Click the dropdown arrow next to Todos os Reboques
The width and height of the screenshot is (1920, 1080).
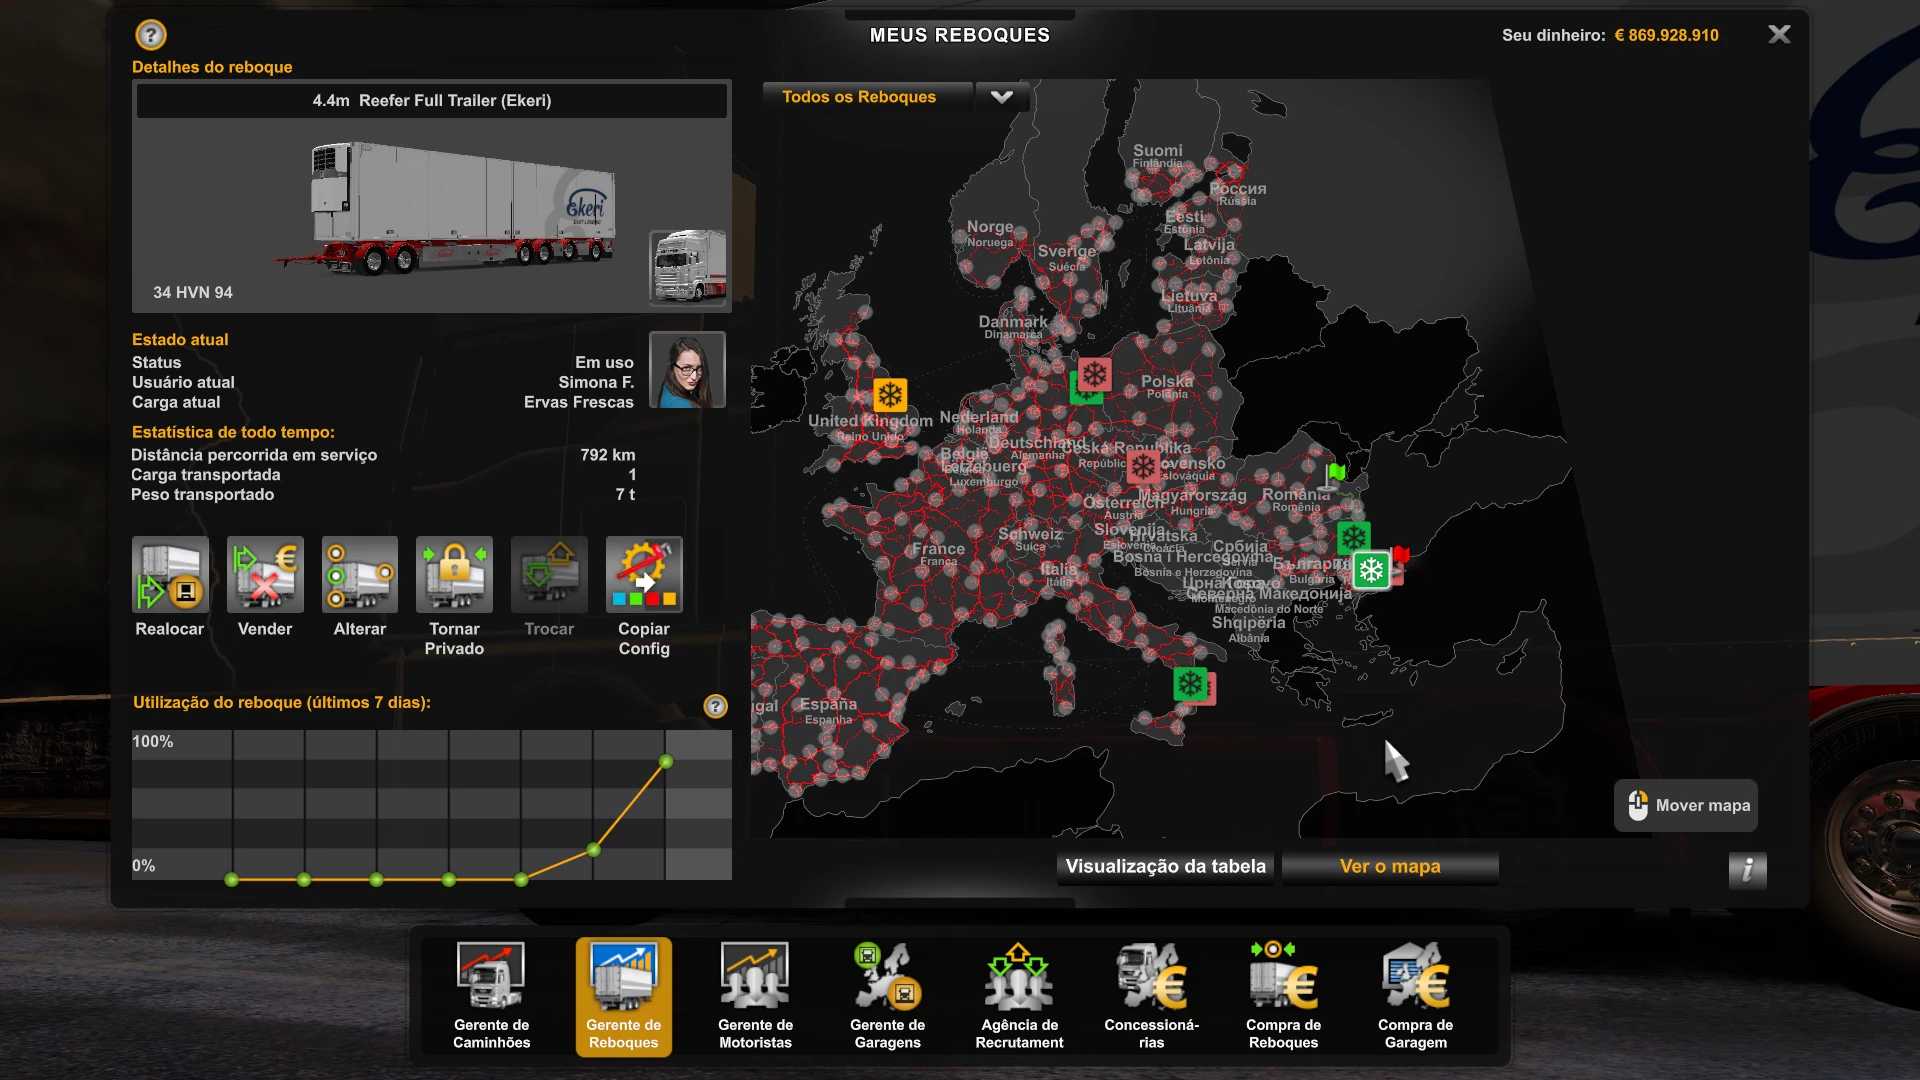[x=1001, y=97]
